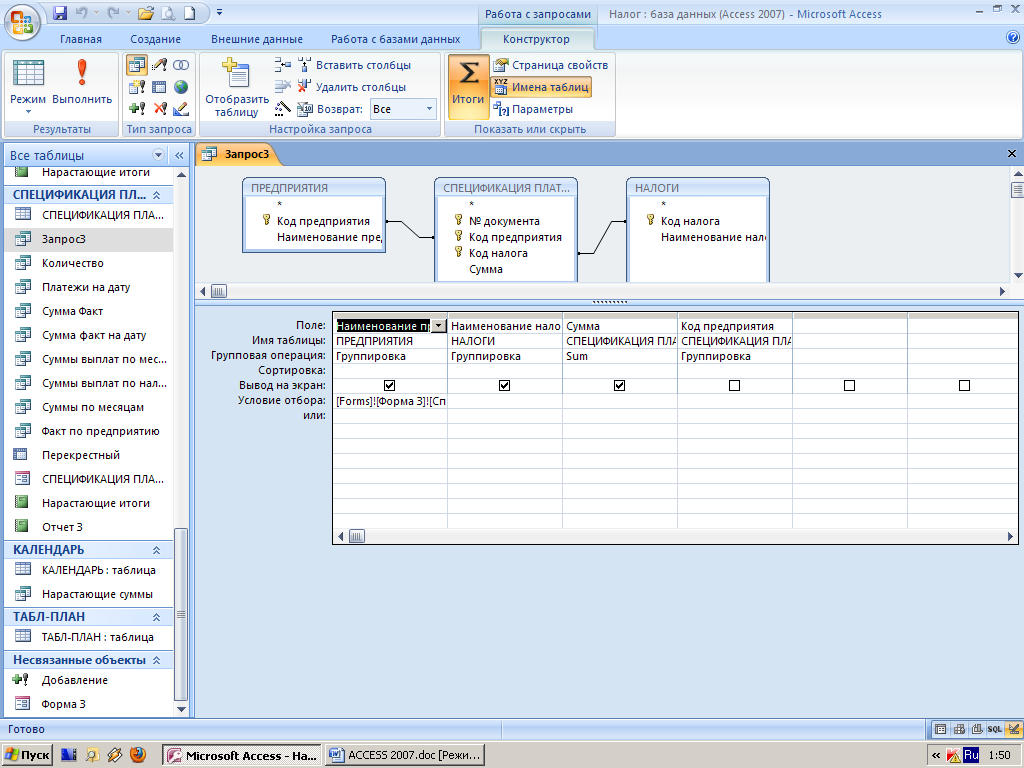Open Параметры query parameters
The height and width of the screenshot is (768, 1024).
tap(533, 109)
